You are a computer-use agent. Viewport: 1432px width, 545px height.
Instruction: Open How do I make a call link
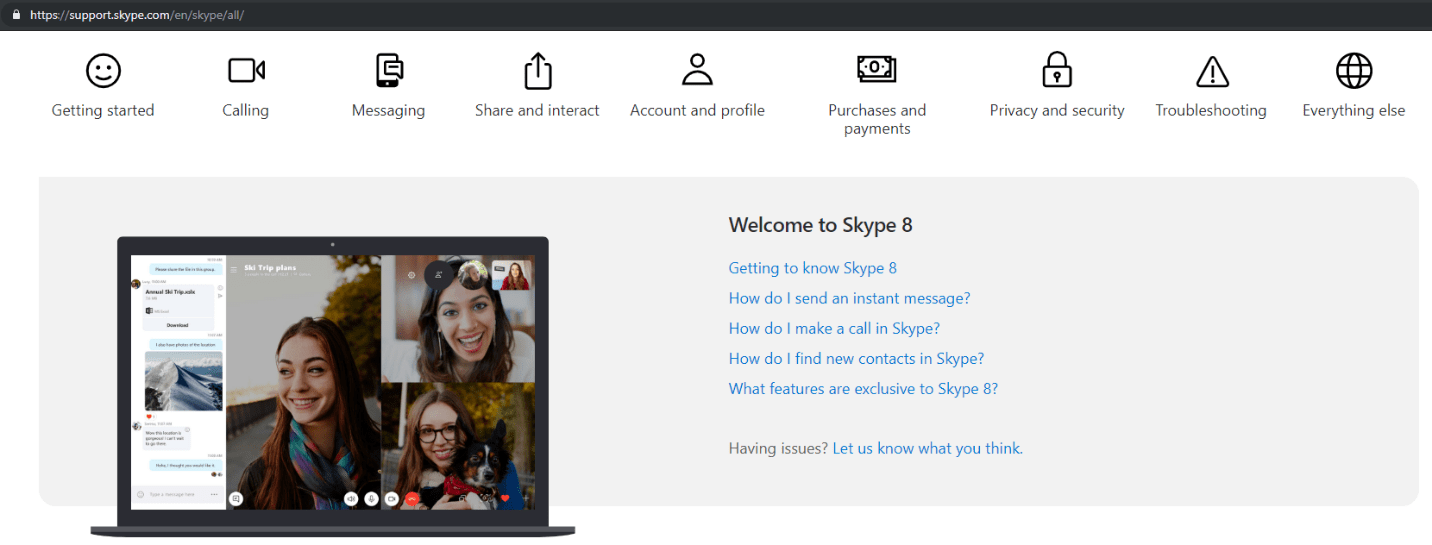tap(834, 328)
